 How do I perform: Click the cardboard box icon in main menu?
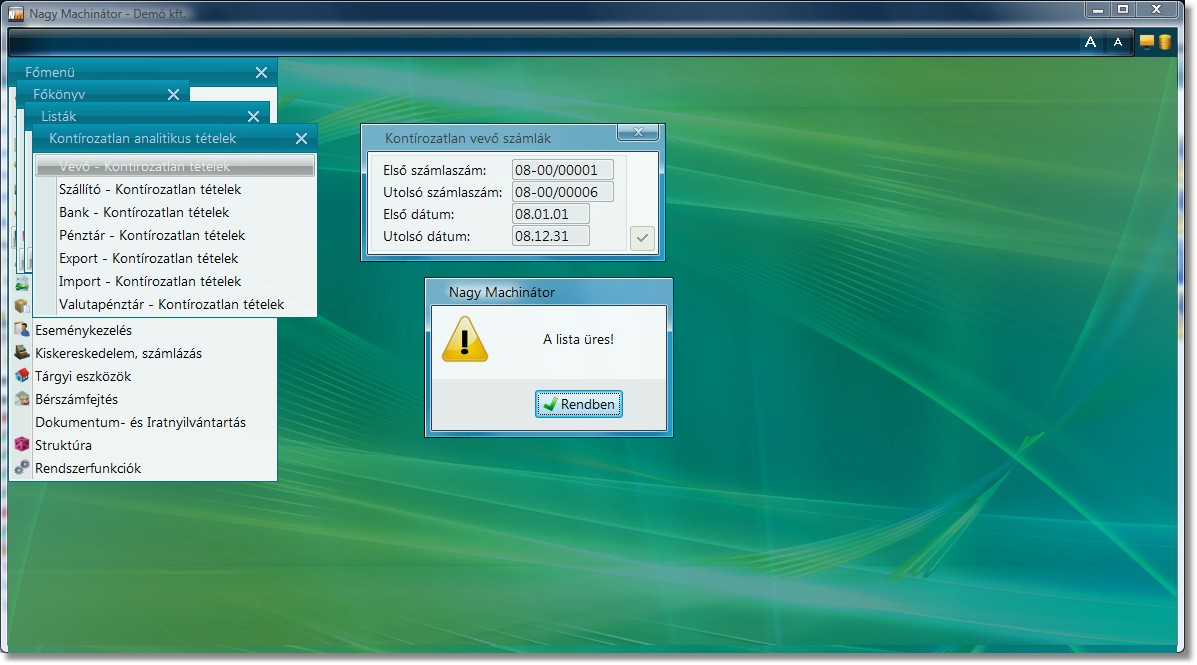tap(22, 305)
